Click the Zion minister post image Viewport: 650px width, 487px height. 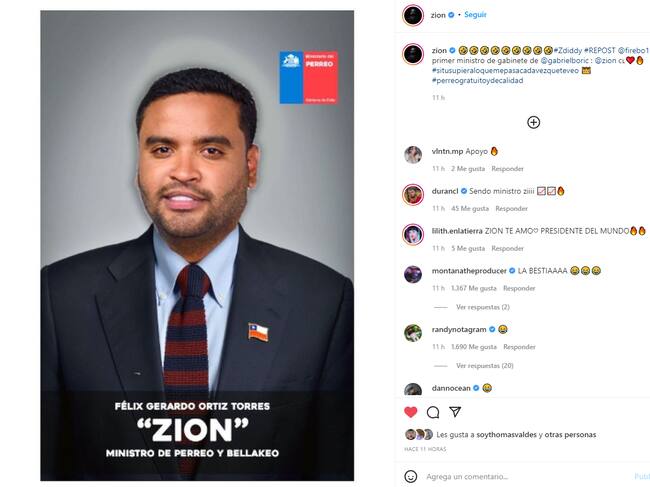(196, 245)
